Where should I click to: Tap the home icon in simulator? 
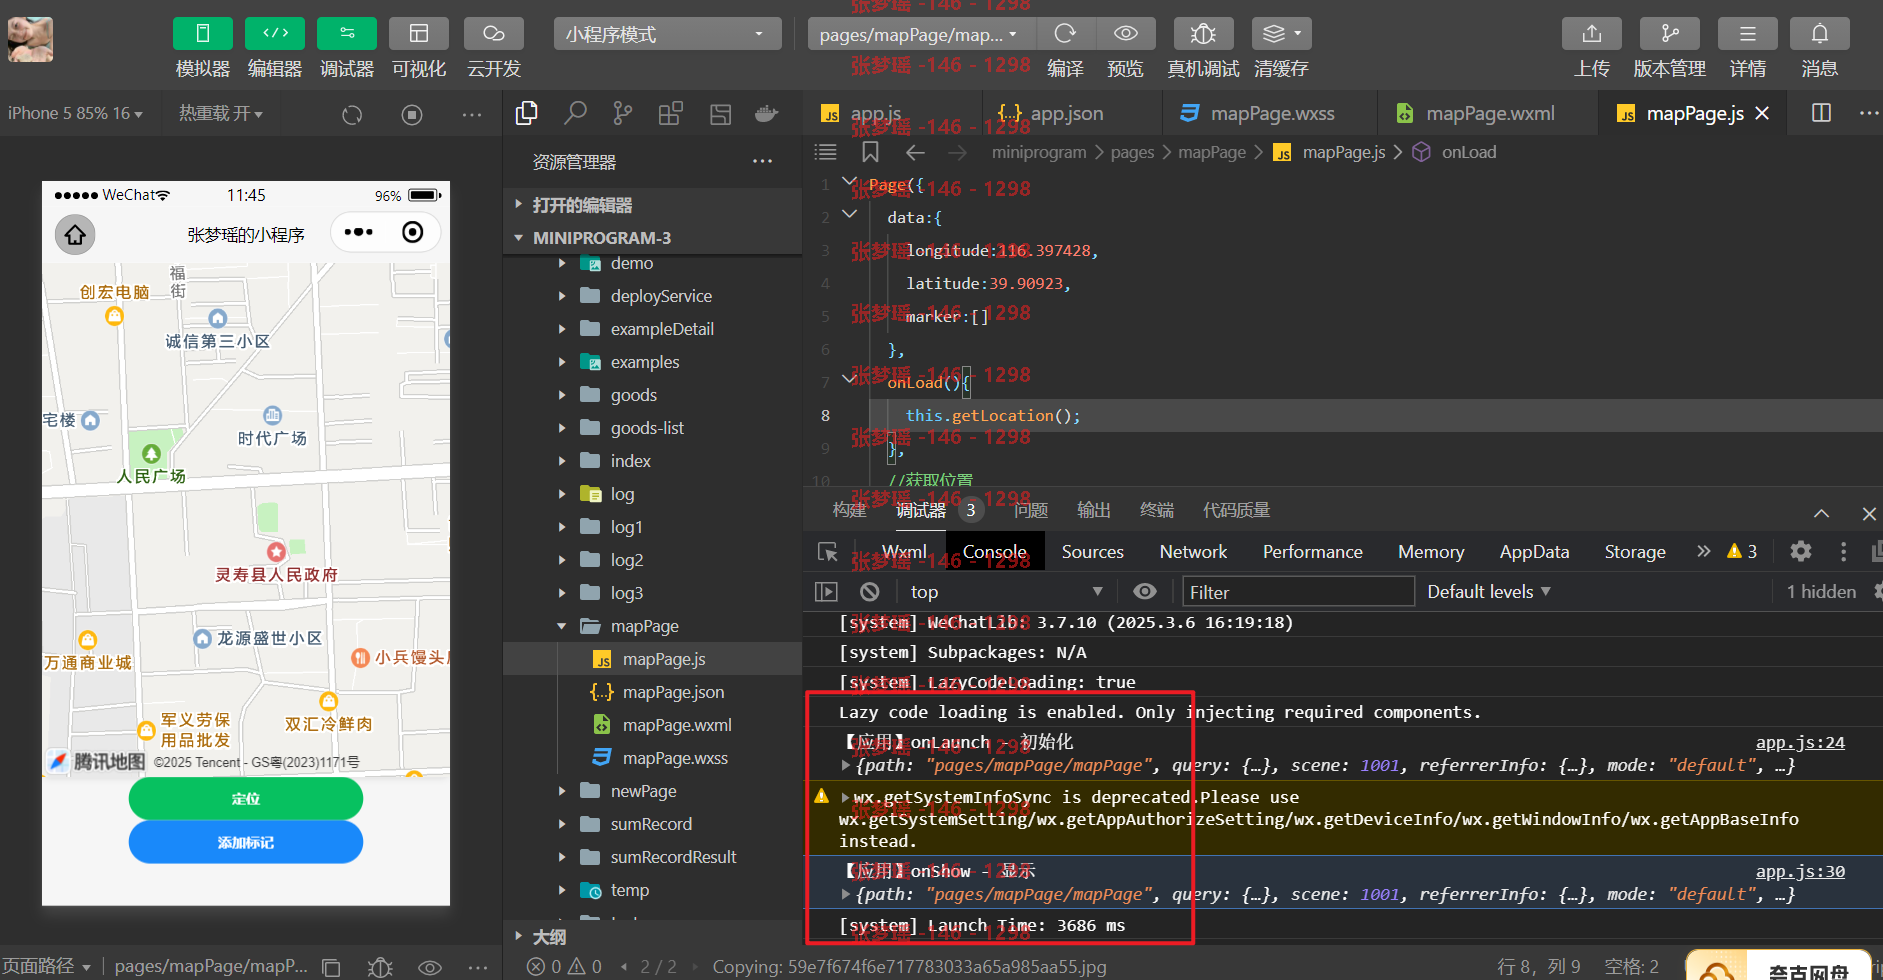75,235
